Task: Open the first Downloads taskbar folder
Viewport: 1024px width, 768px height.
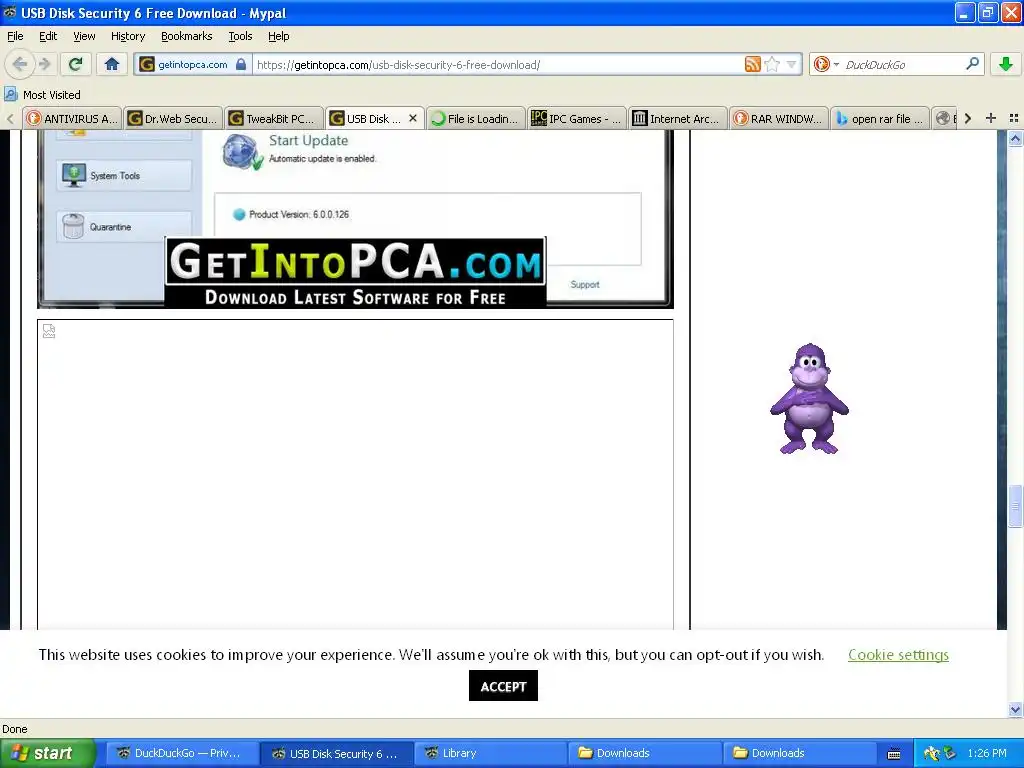Action: click(x=647, y=753)
